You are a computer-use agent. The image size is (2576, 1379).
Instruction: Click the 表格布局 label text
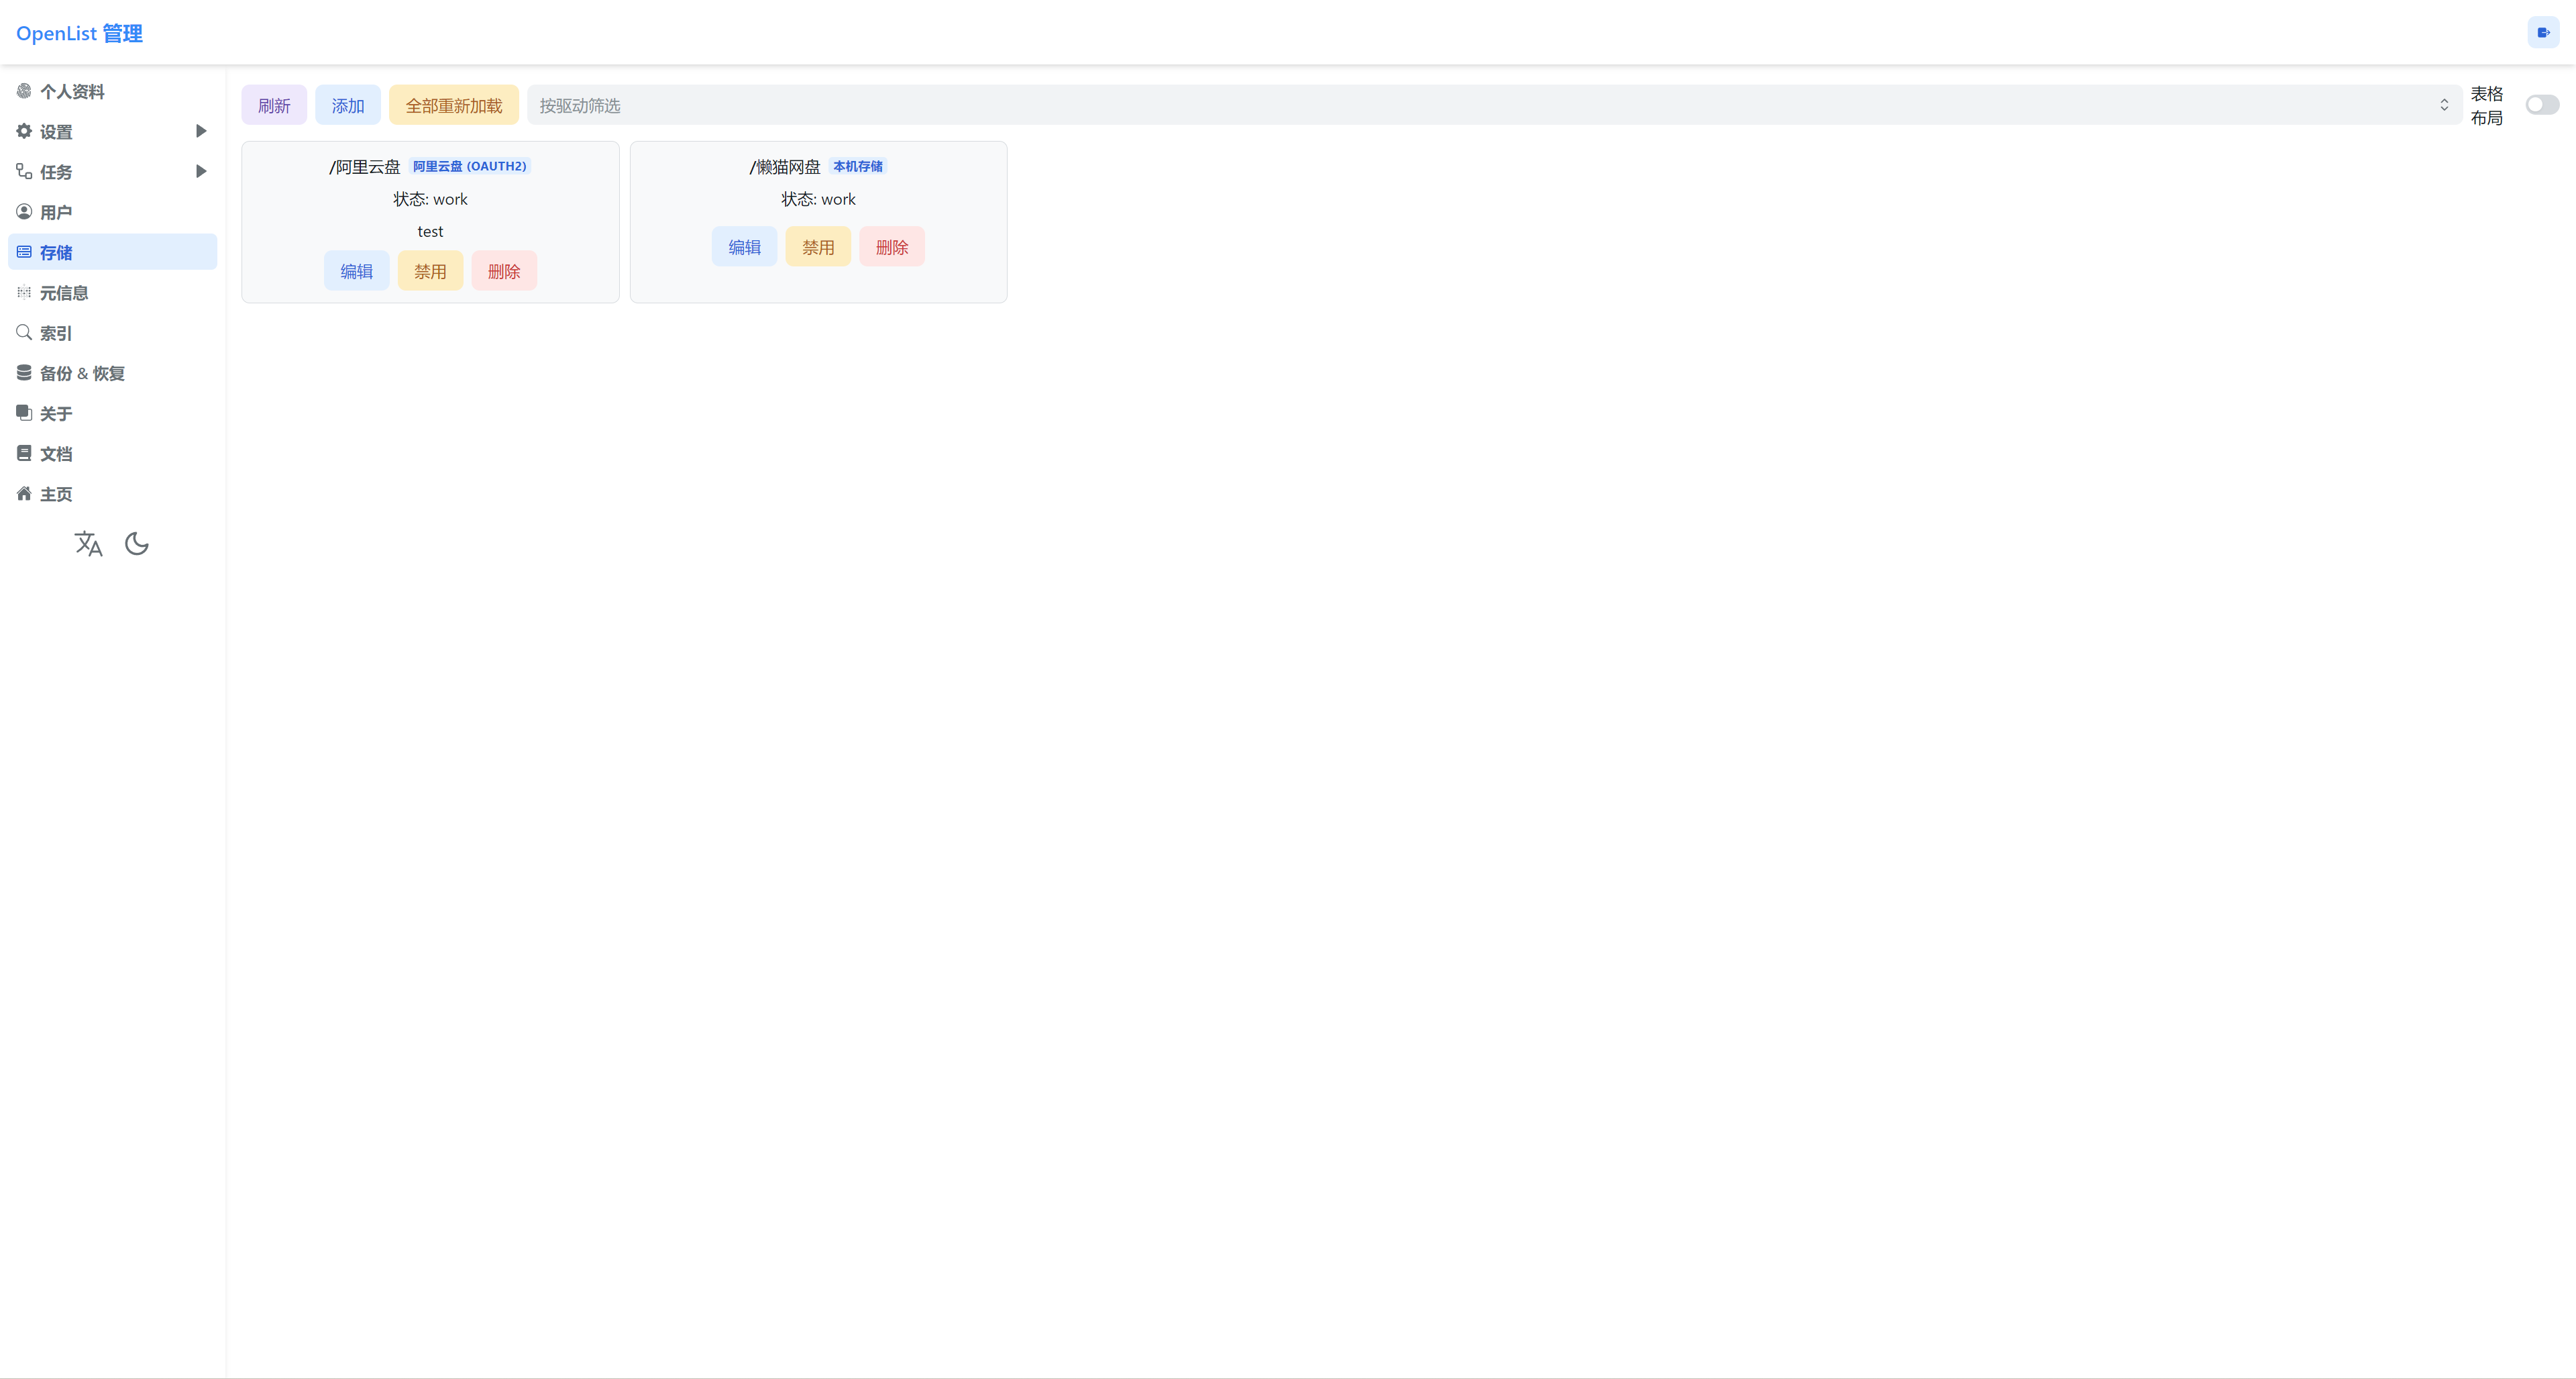coord(2487,105)
